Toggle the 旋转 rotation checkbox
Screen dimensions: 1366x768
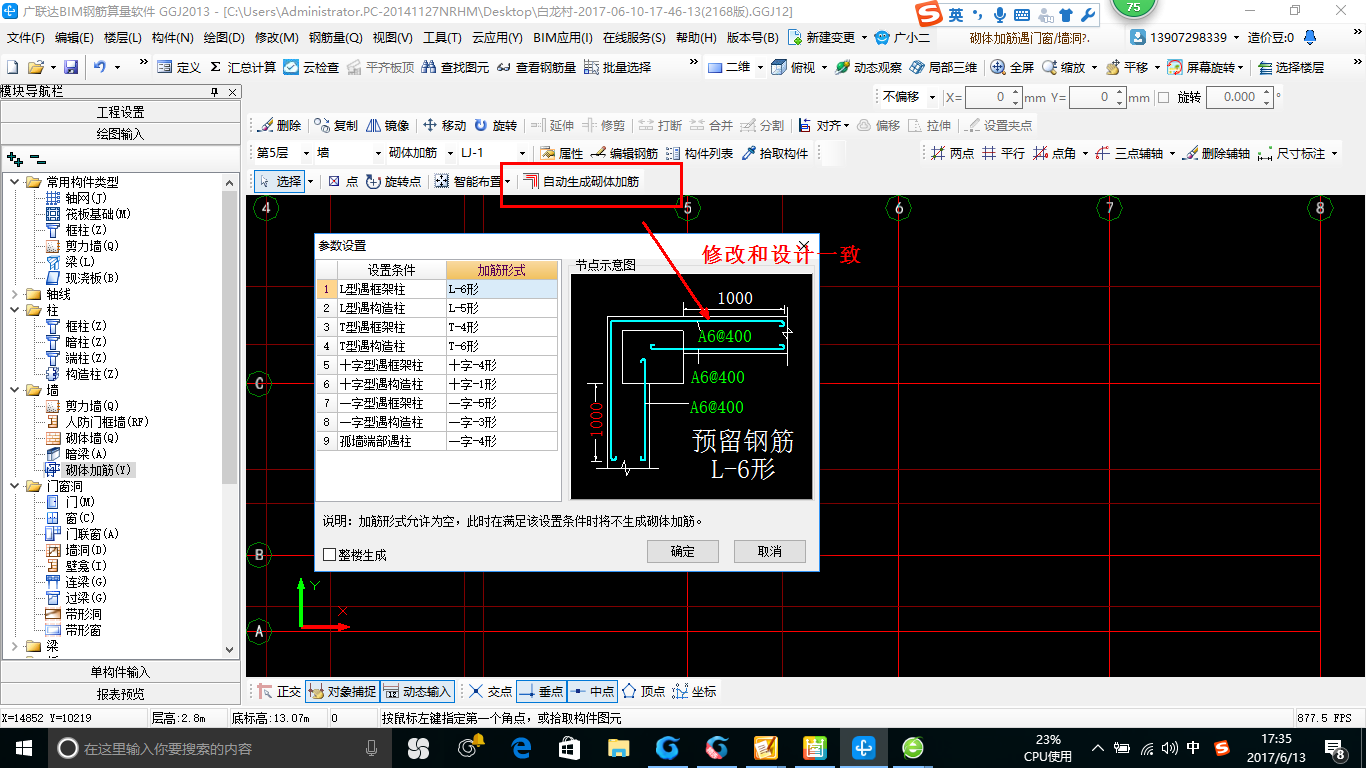point(1163,97)
